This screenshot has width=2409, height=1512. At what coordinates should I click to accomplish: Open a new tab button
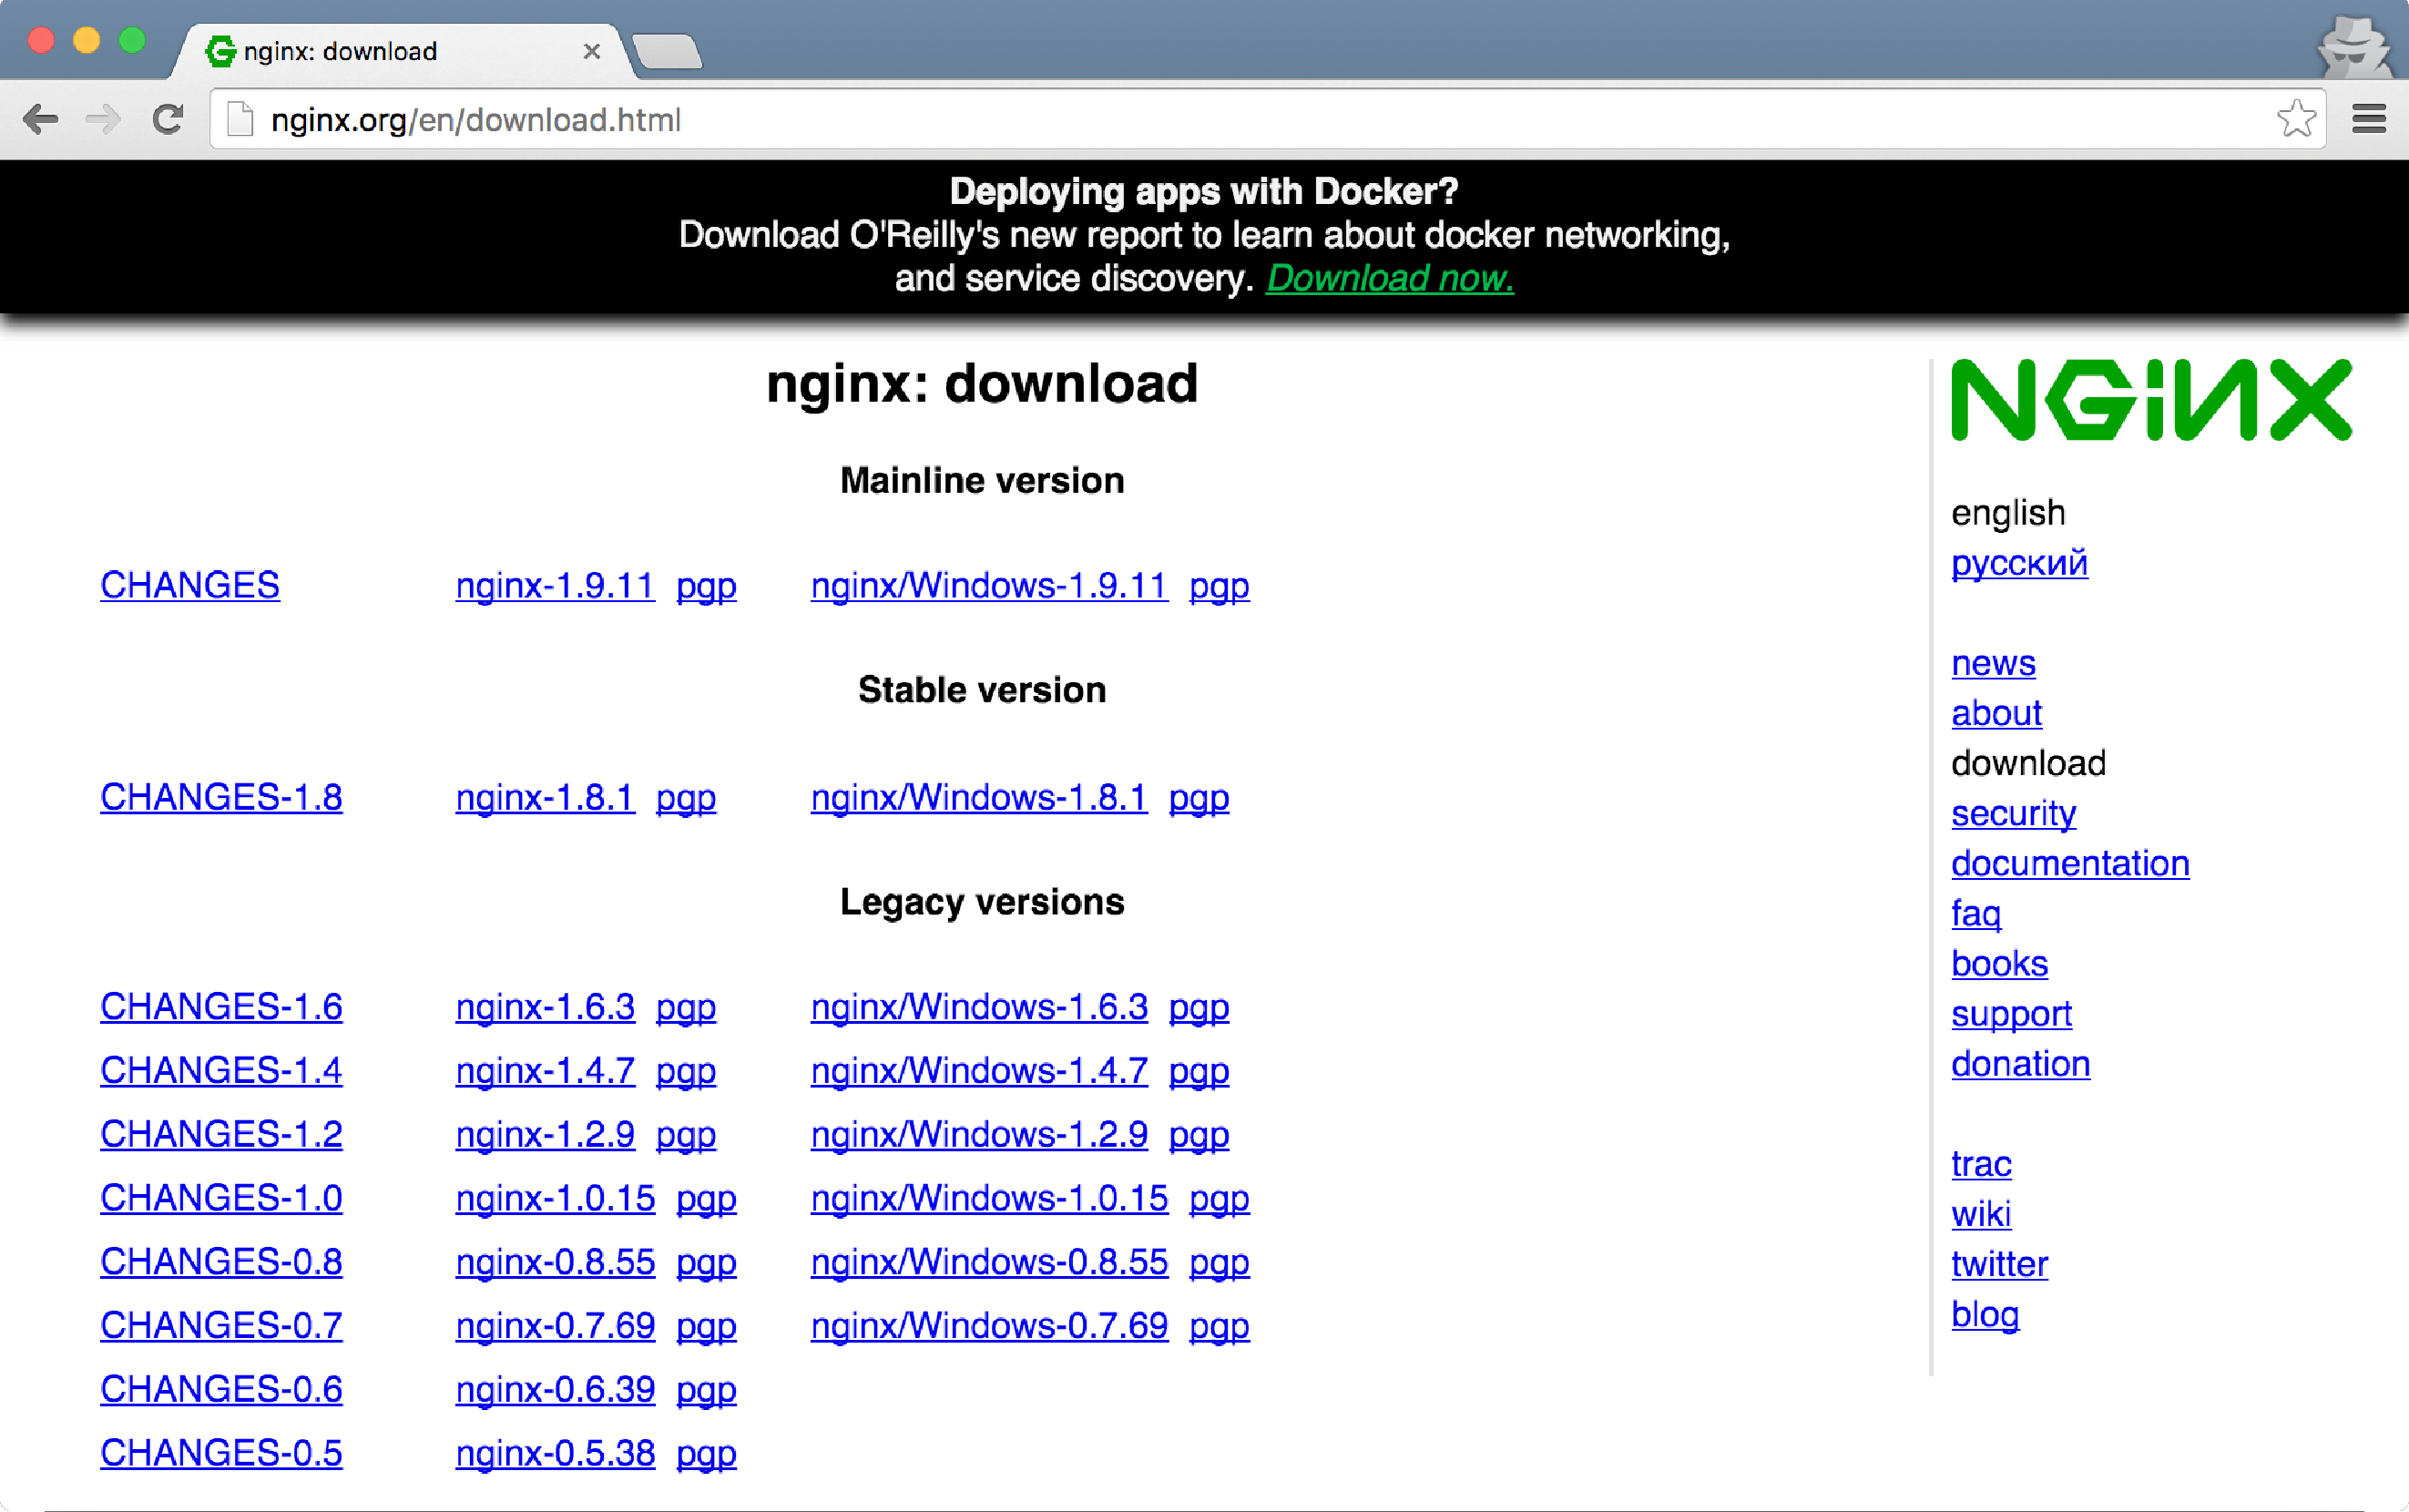[667, 51]
